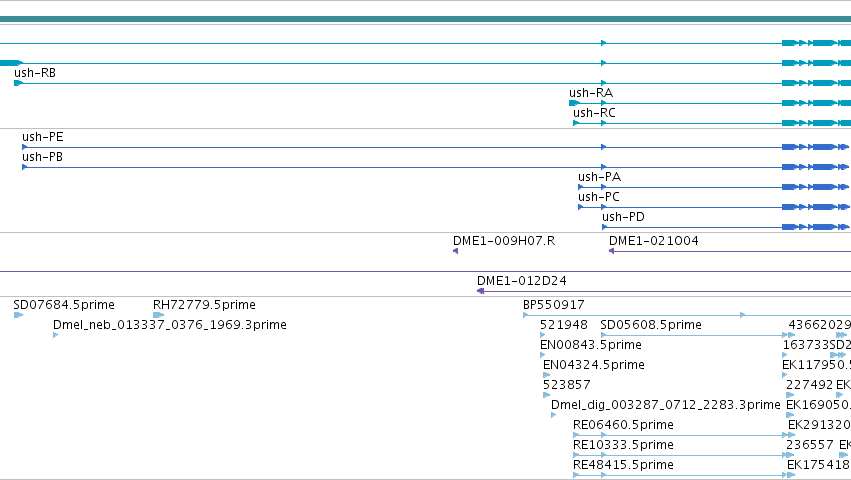The width and height of the screenshot is (851, 480).
Task: Select the ush-RB transcript label
Action: click(x=35, y=73)
